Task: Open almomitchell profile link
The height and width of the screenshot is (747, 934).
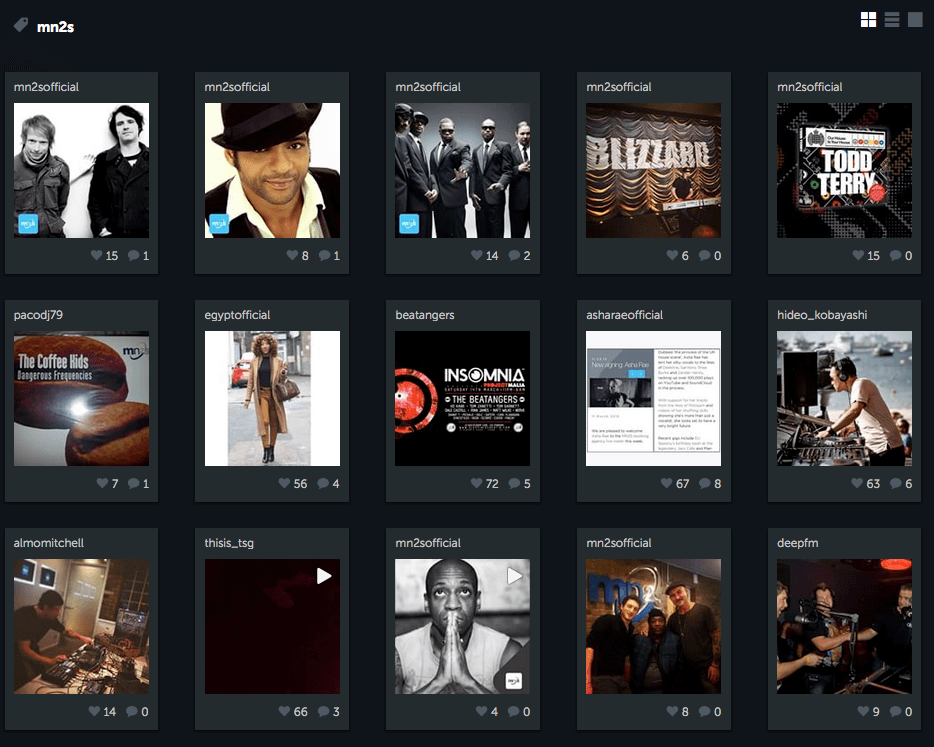Action: coord(49,543)
